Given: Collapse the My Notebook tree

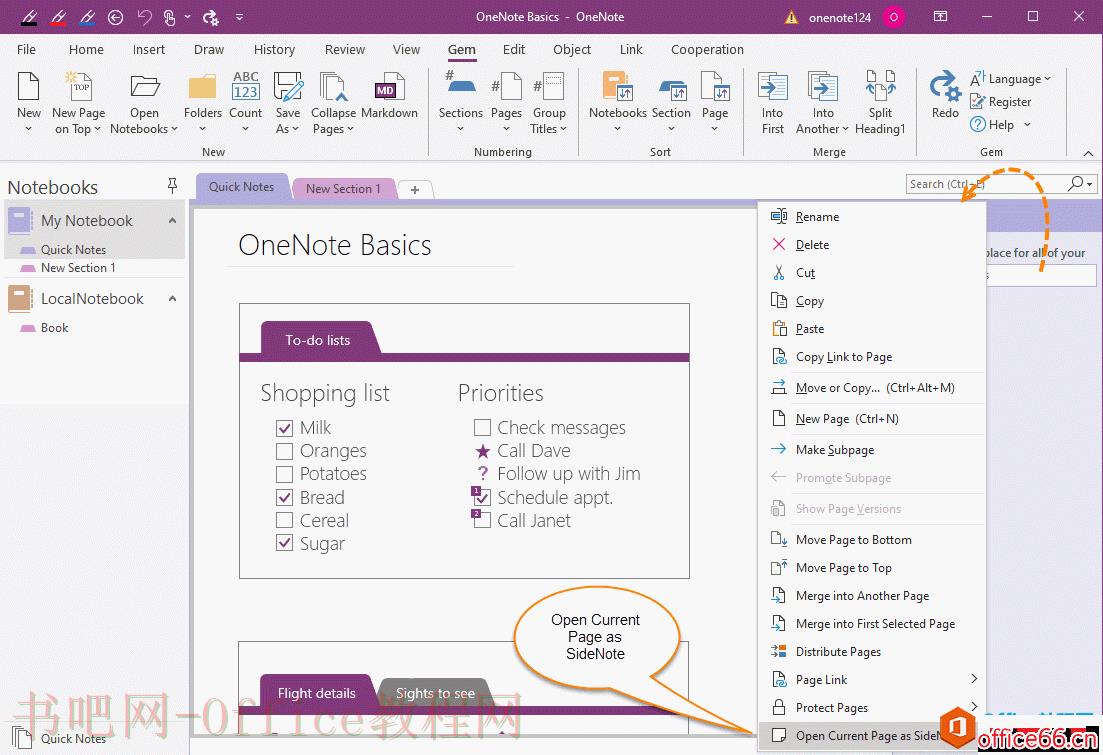Looking at the screenshot, I should pyautogui.click(x=172, y=221).
